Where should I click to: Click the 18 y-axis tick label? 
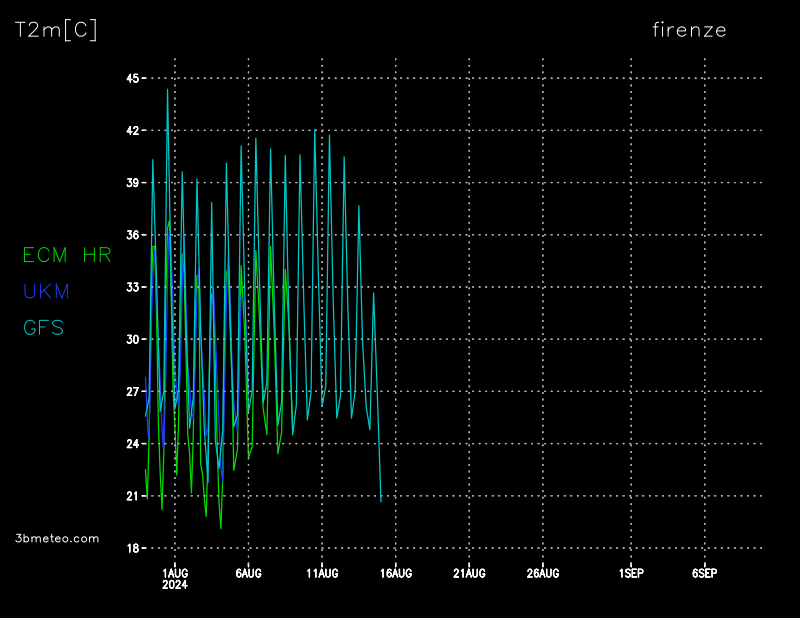point(132,548)
